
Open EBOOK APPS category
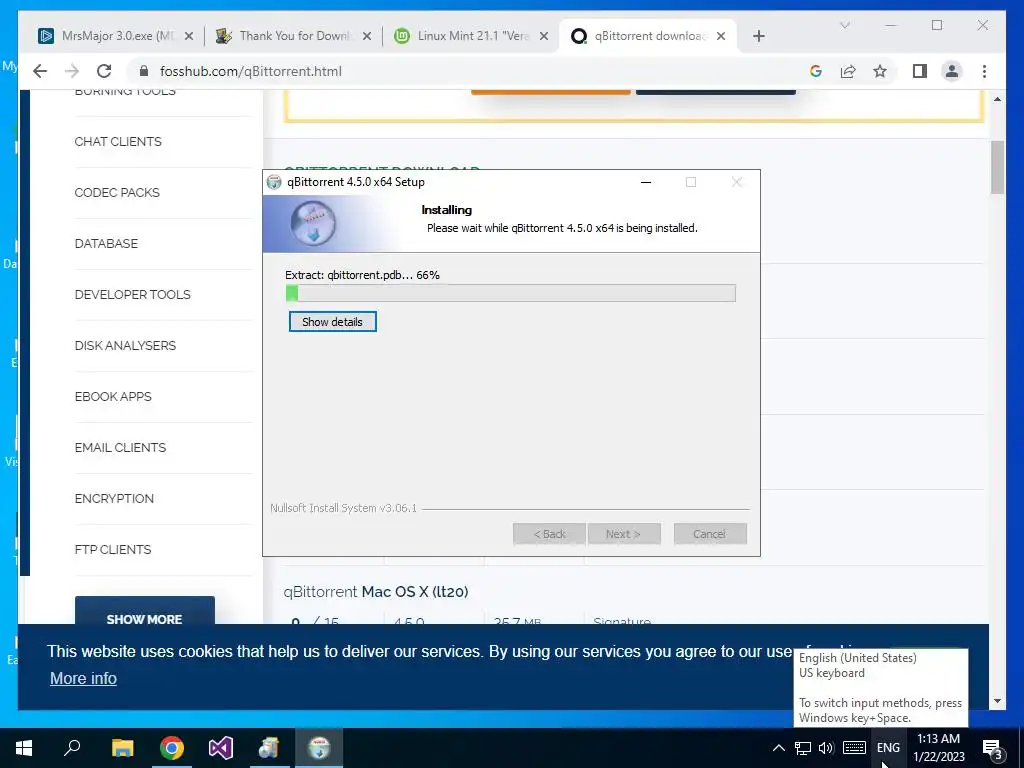click(x=113, y=396)
